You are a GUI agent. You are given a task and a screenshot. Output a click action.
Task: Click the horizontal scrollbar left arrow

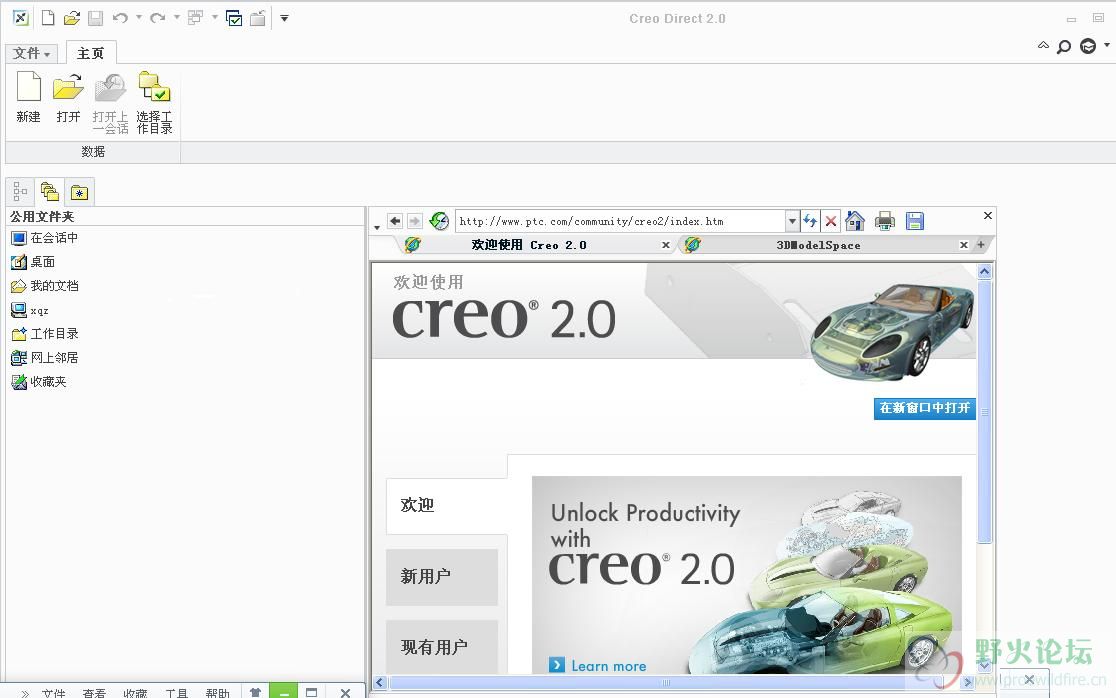click(x=379, y=682)
